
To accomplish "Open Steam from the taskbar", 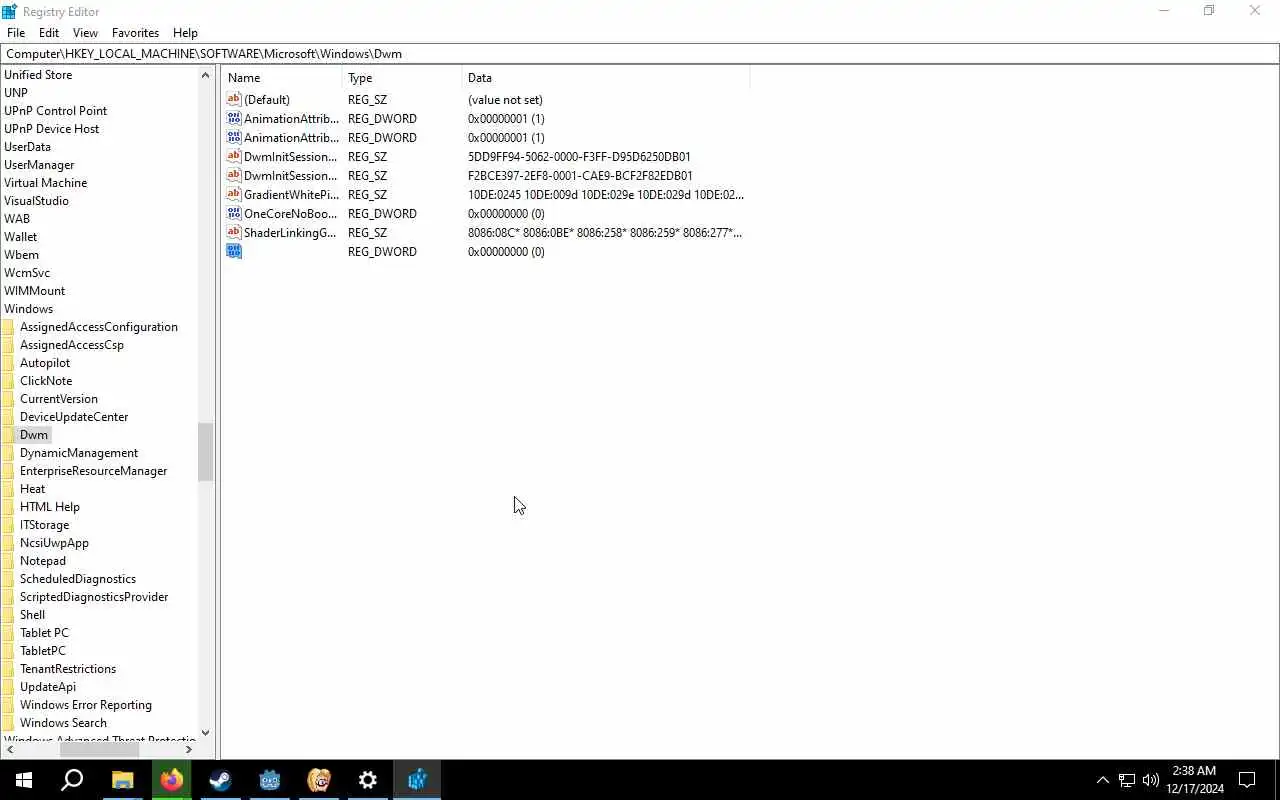I will pos(220,780).
